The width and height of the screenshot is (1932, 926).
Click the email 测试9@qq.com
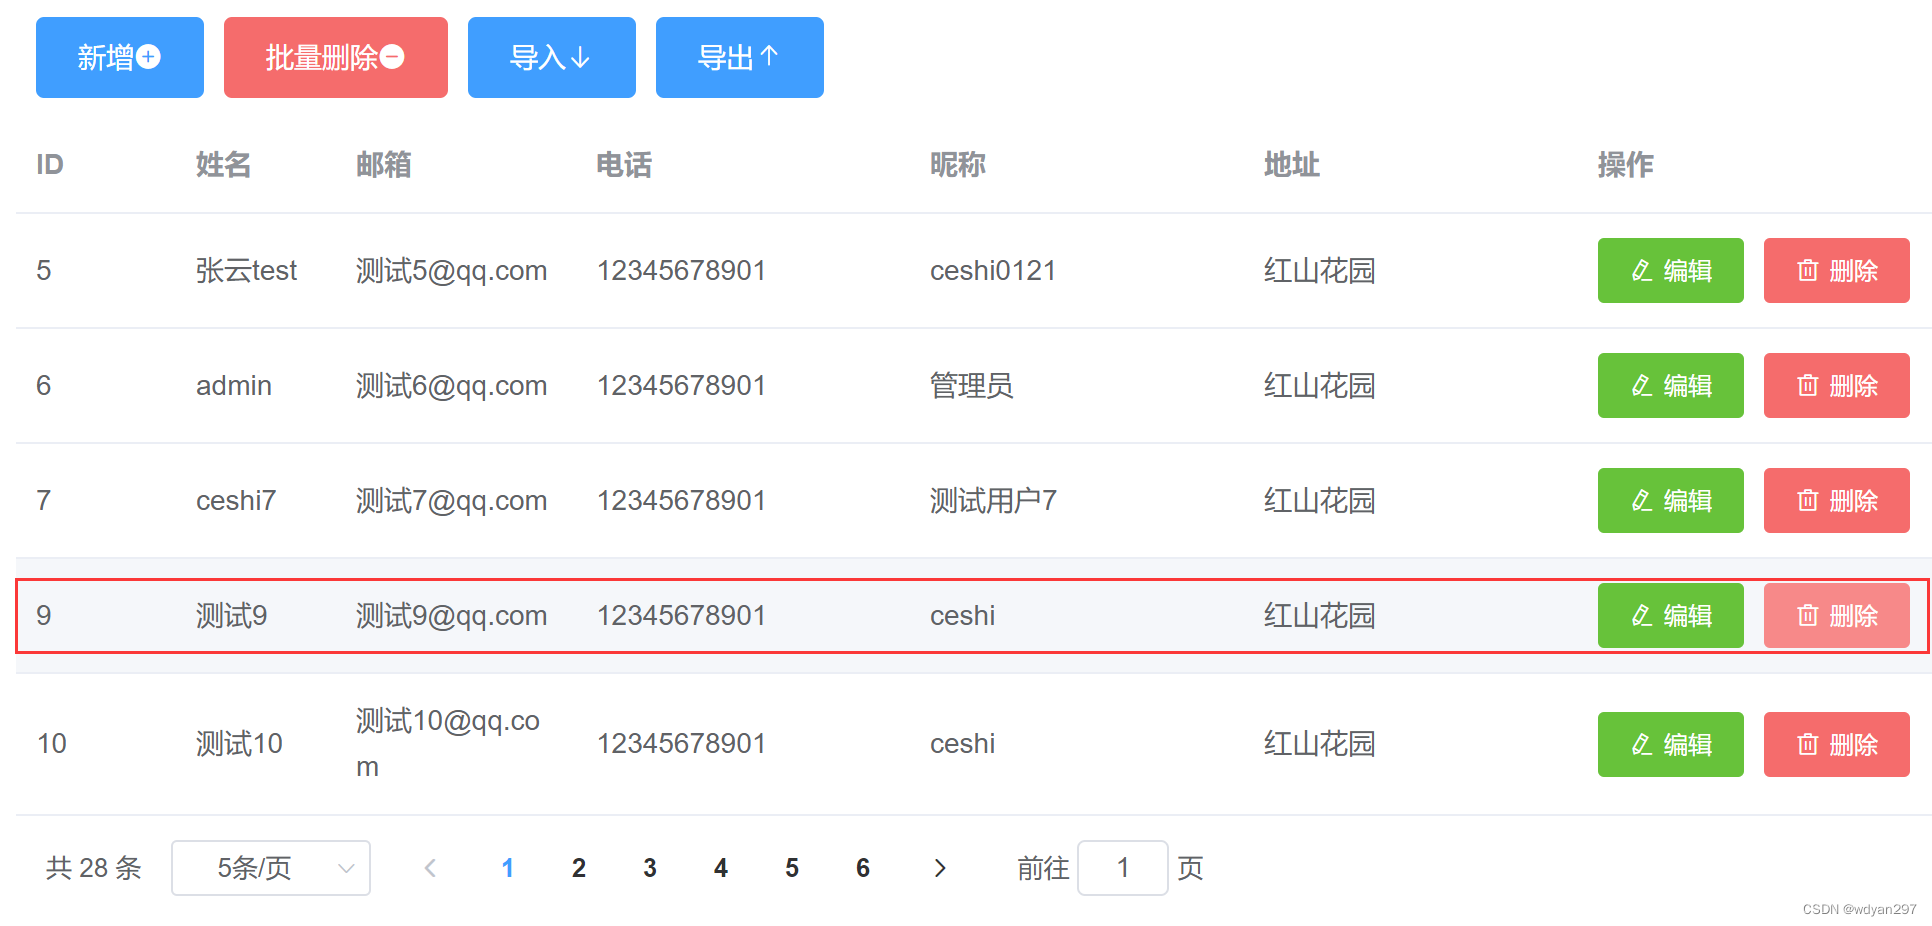click(452, 615)
